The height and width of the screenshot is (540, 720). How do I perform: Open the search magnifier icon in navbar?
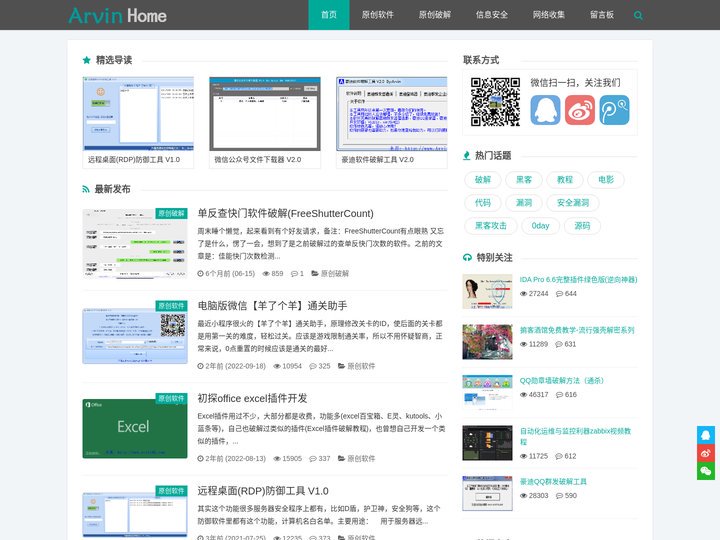[638, 15]
